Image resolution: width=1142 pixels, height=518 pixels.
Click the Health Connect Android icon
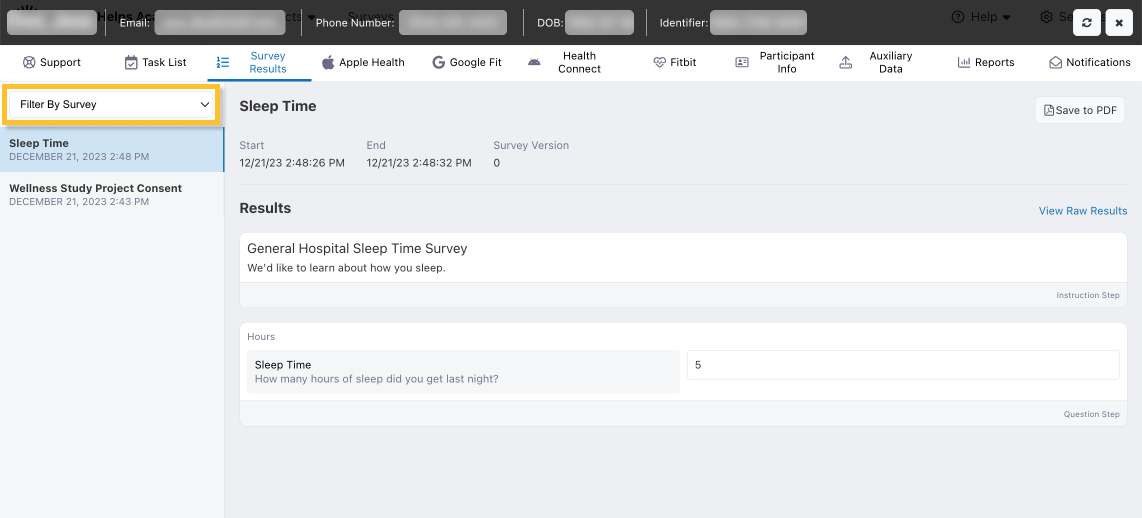click(534, 62)
